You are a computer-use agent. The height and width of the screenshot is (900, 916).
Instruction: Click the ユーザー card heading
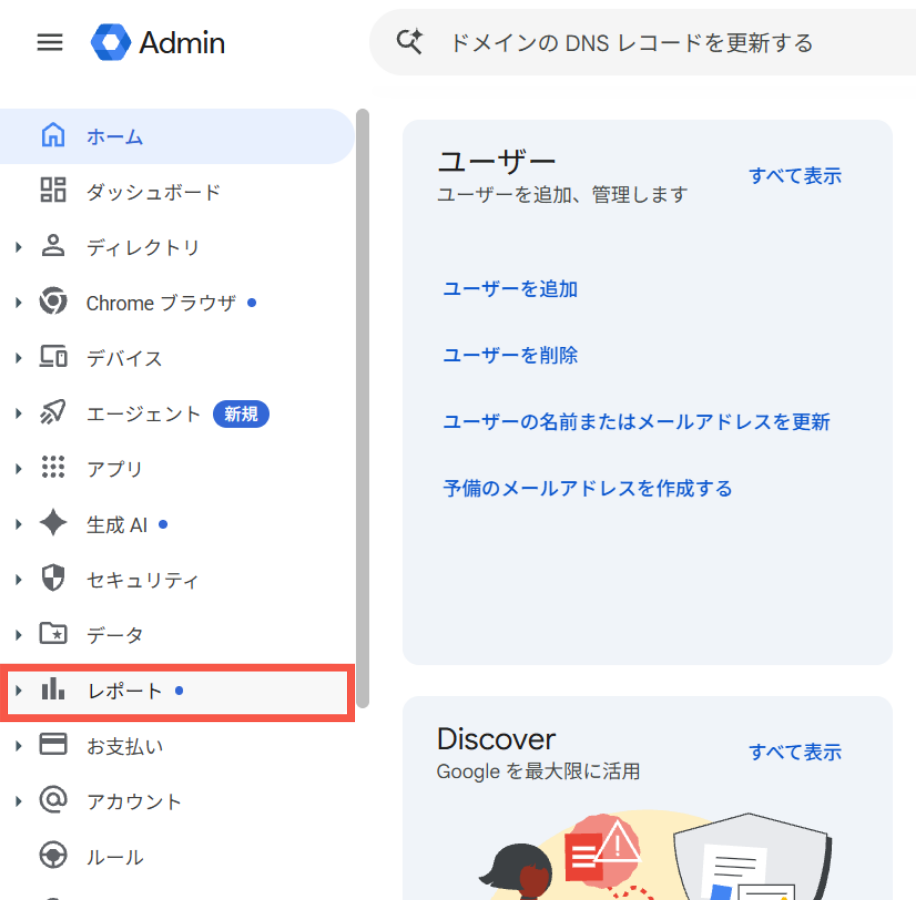coord(497,161)
